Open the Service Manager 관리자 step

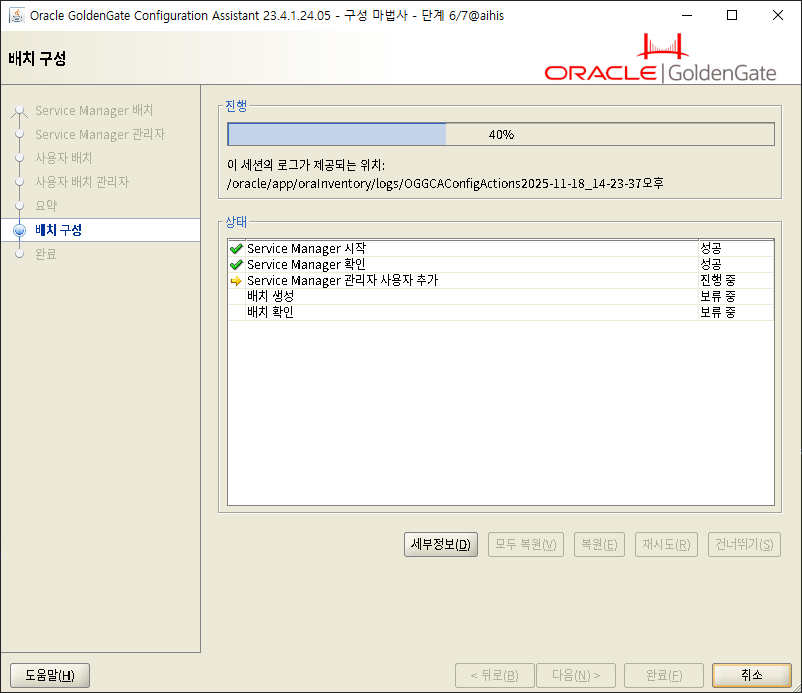pyautogui.click(x=100, y=135)
